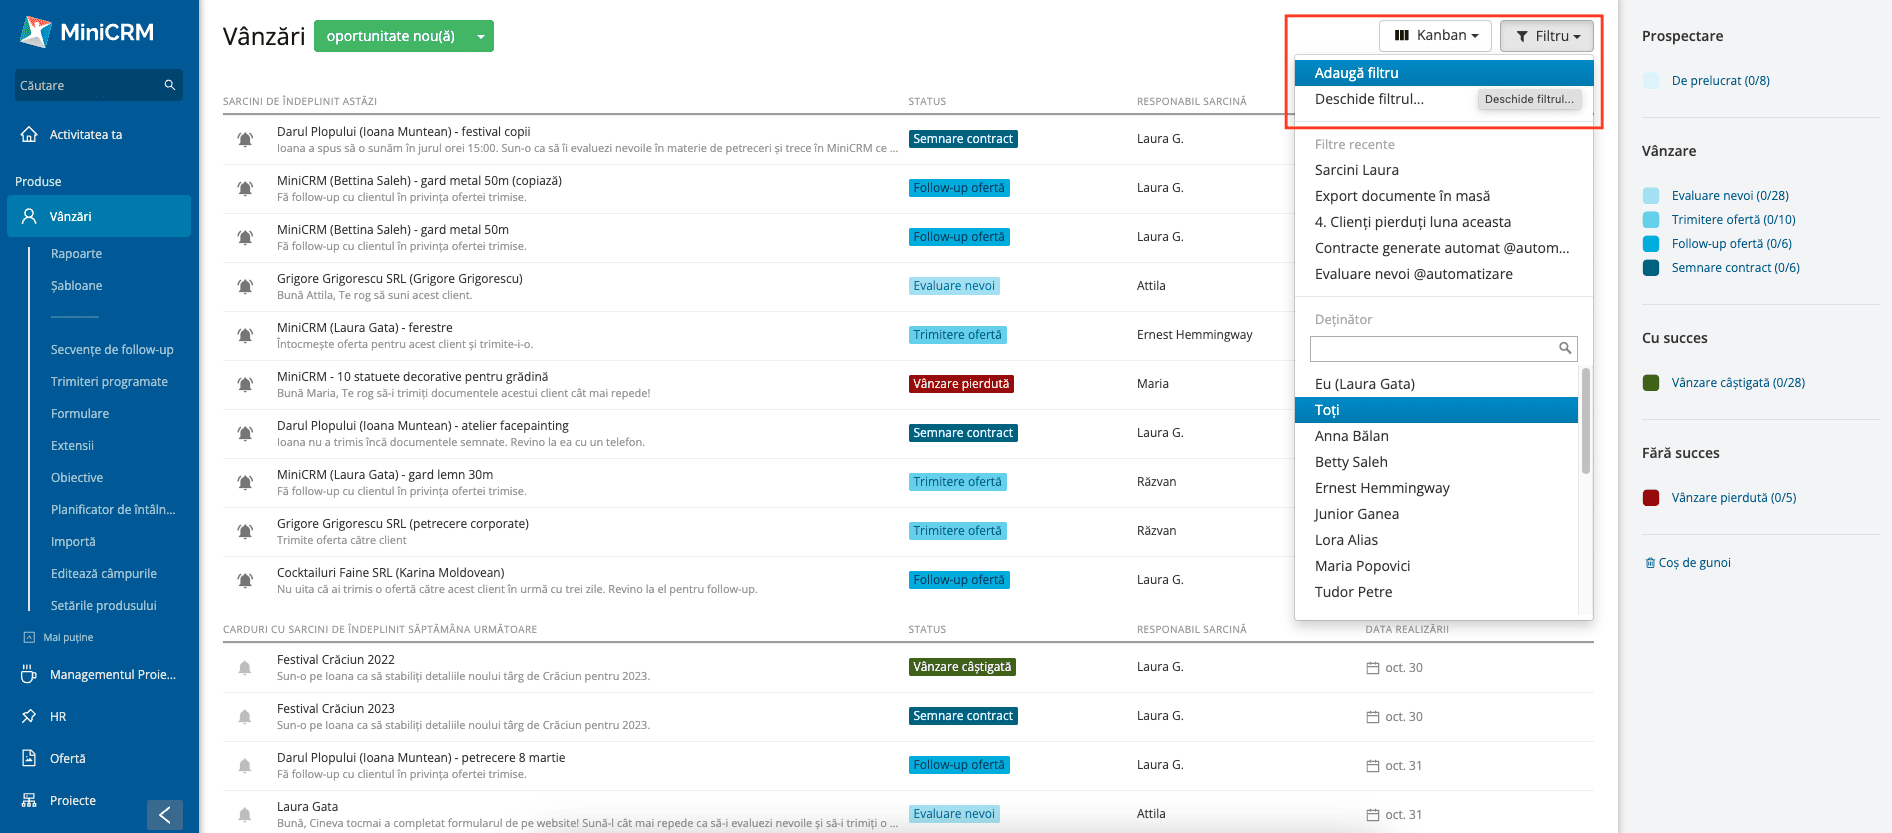Screen dimensions: 1892x833
Task: Choose owner Tudor Petre
Action: 1354,592
